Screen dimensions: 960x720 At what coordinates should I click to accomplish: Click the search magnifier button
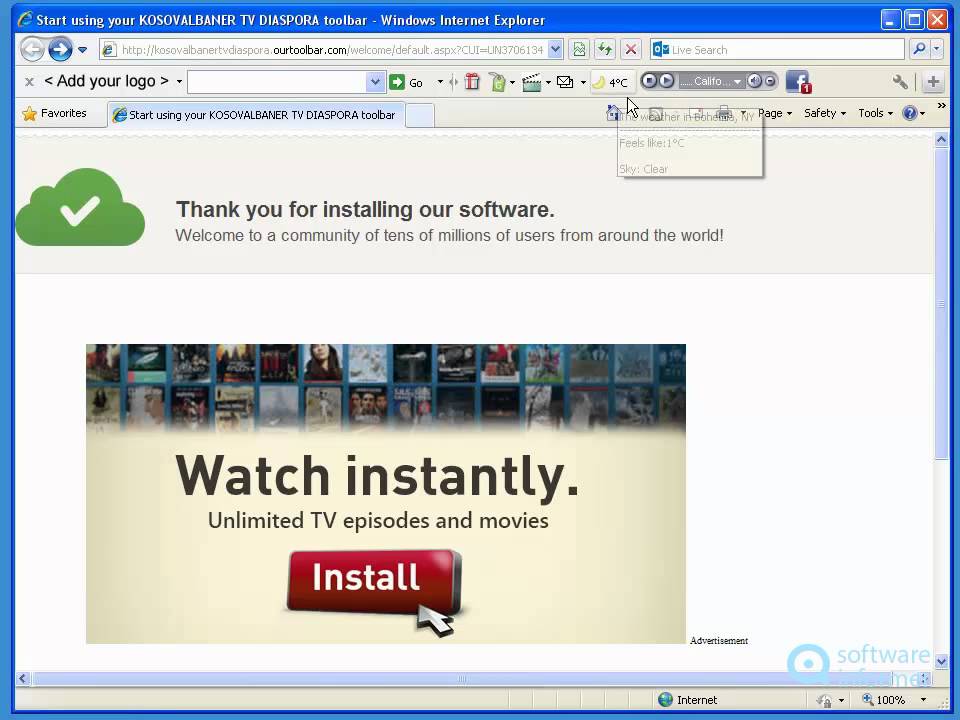[x=919, y=49]
